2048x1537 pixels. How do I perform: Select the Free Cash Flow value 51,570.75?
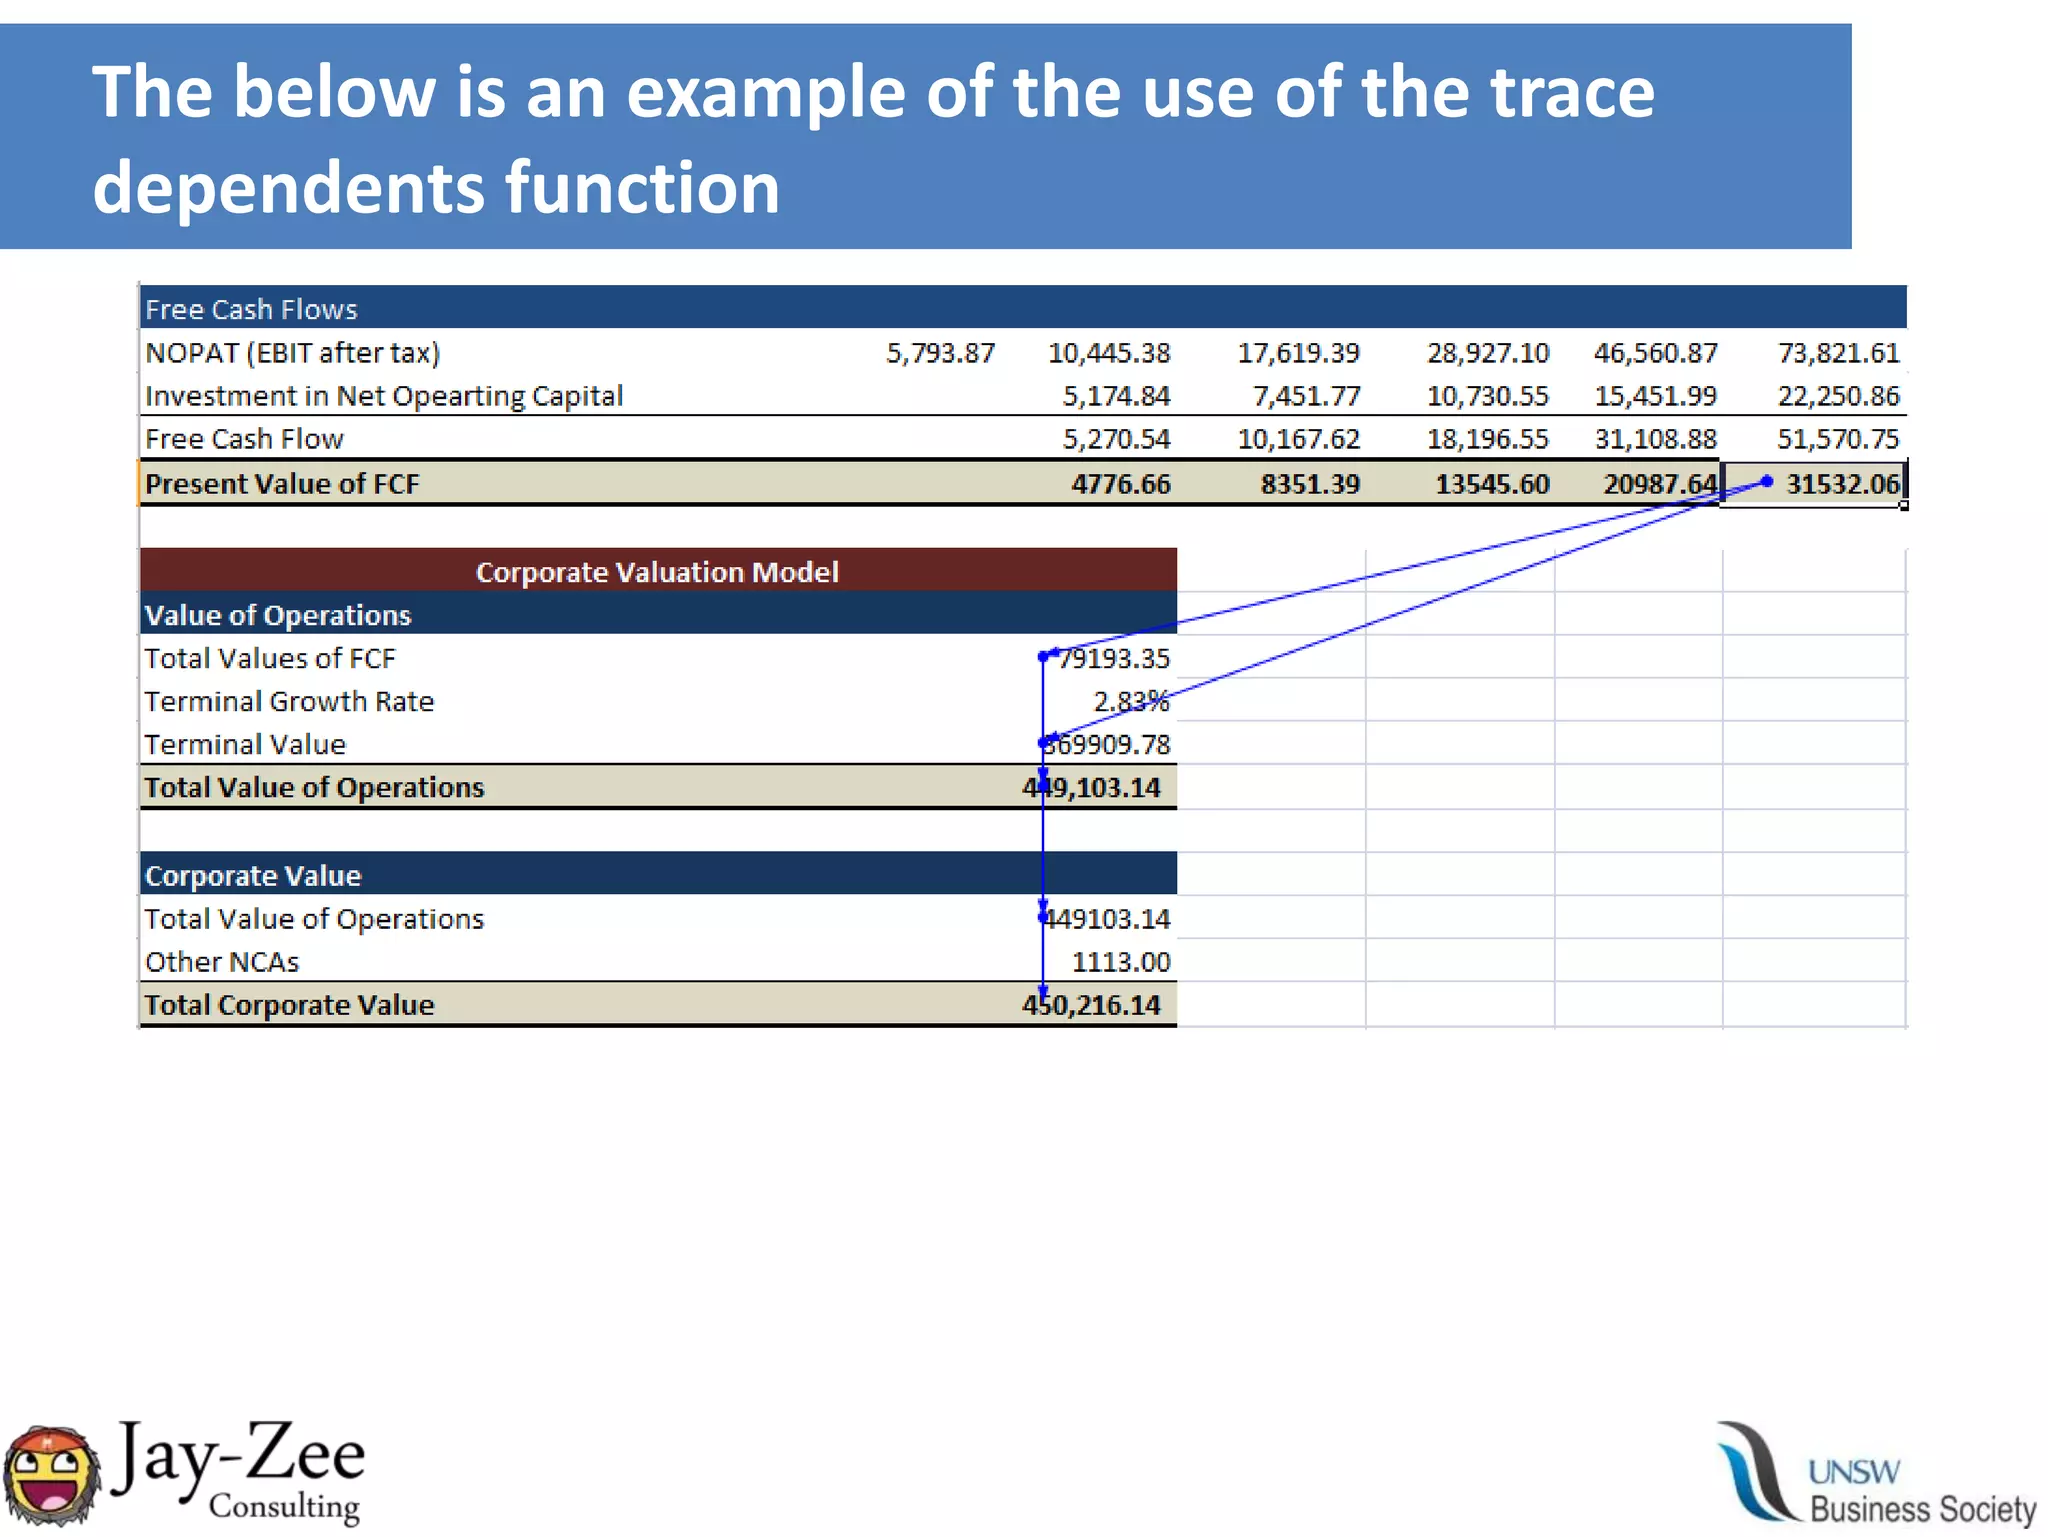point(1837,439)
